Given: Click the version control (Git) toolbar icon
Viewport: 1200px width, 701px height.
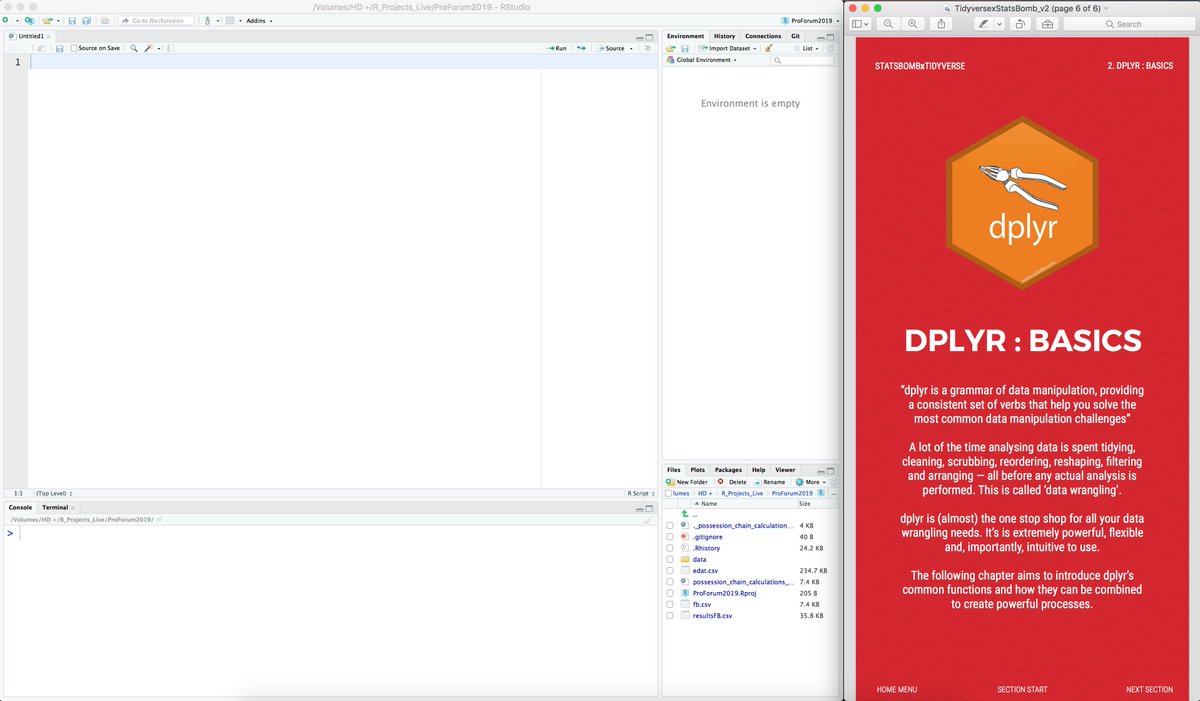Looking at the screenshot, I should click(207, 20).
